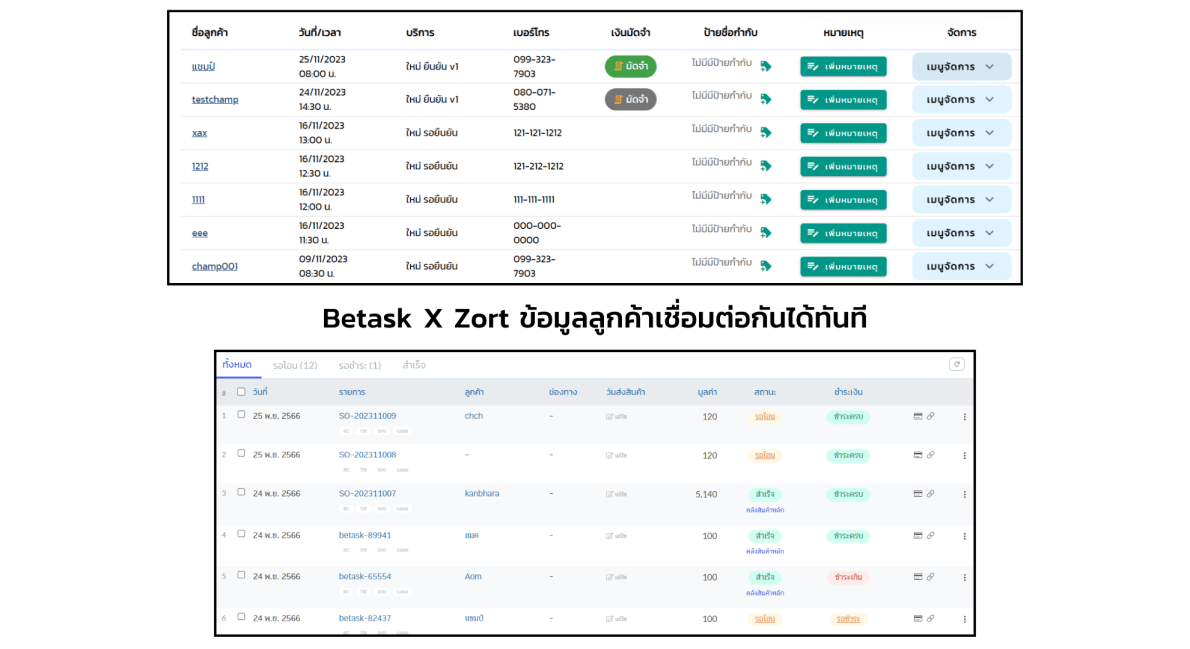Click the edit shipping date icon on row 1
This screenshot has width=1190, height=649.
[610, 415]
